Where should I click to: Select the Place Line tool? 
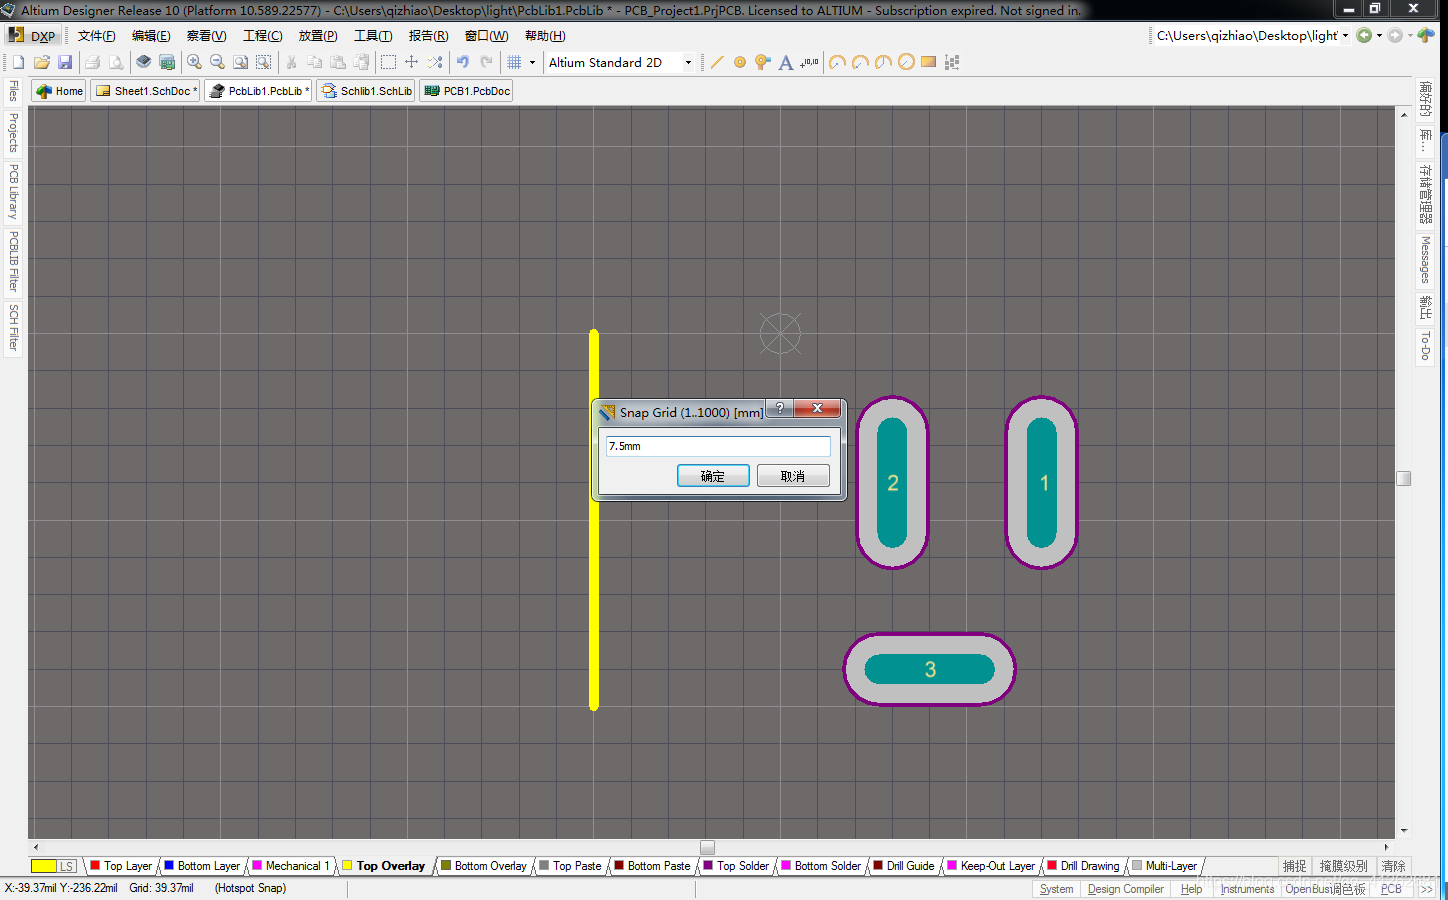(x=717, y=62)
